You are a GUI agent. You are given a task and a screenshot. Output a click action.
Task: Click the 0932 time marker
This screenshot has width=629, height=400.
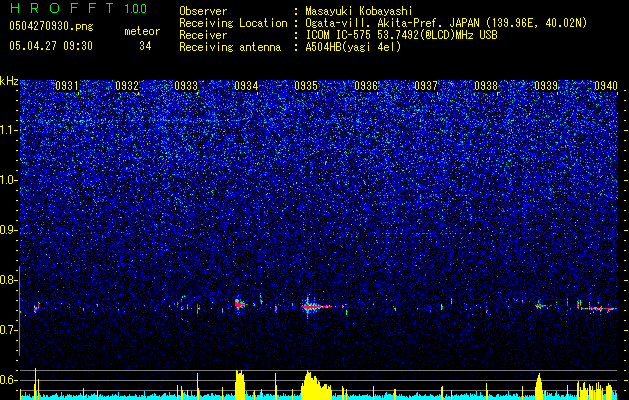click(x=127, y=86)
